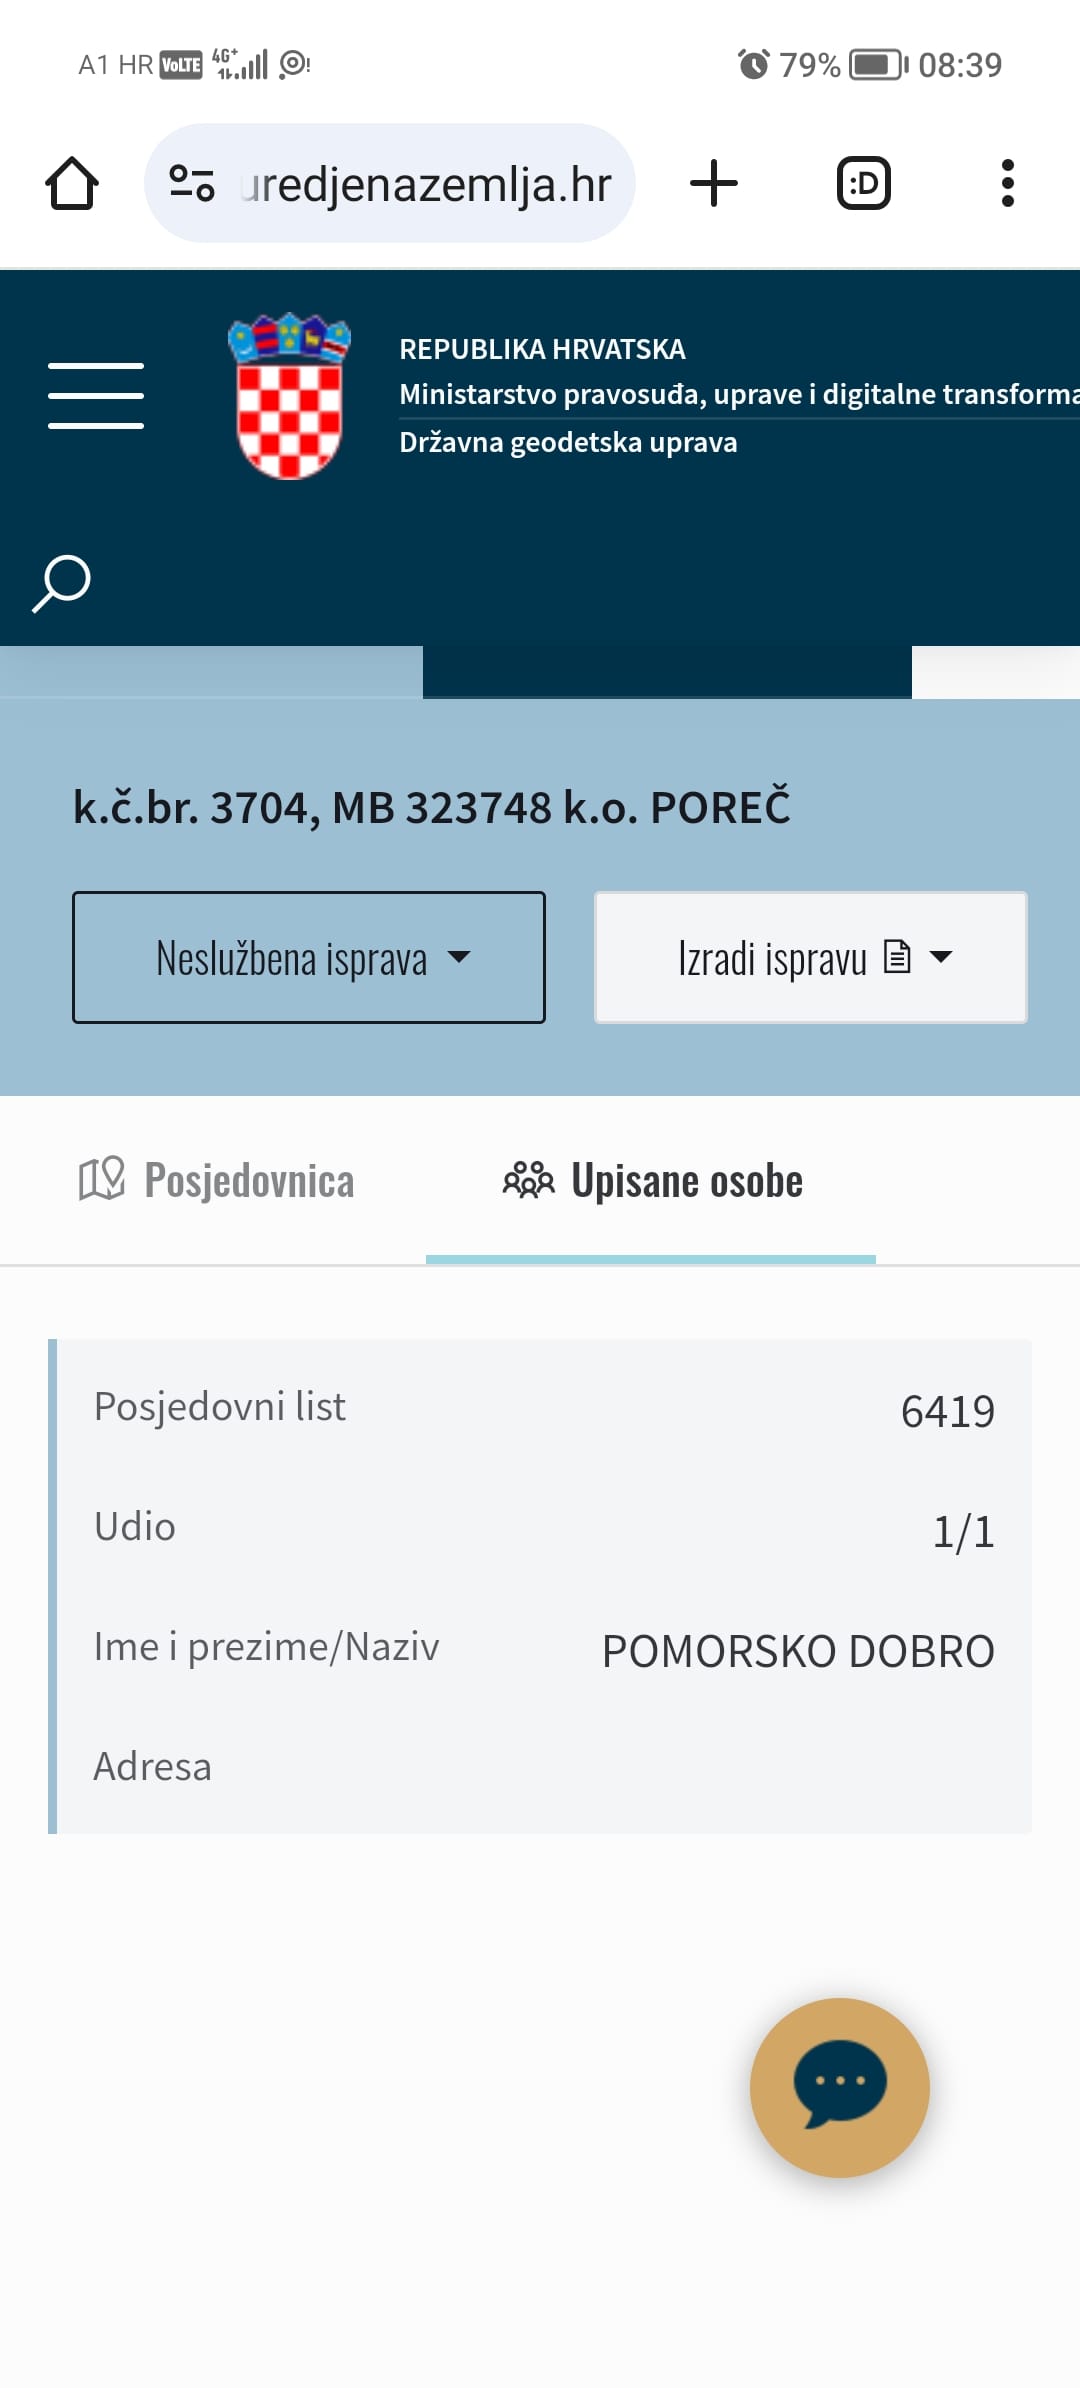The height and width of the screenshot is (2388, 1080).
Task: Open a new browser tab
Action: pyautogui.click(x=714, y=184)
